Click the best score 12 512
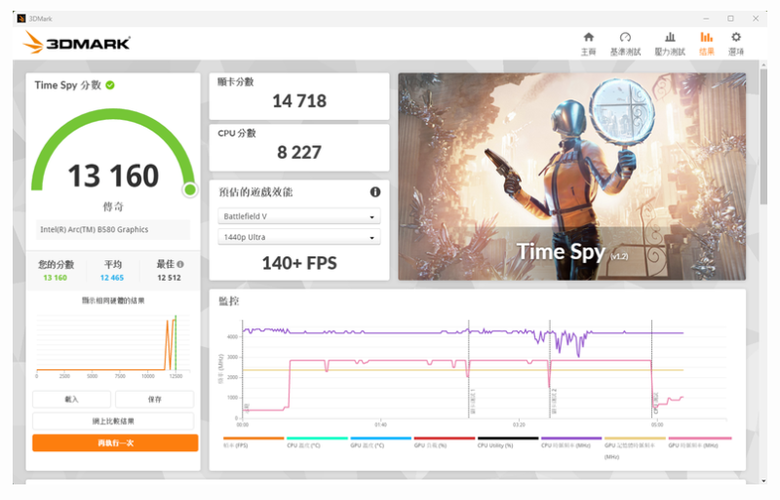 (169, 278)
